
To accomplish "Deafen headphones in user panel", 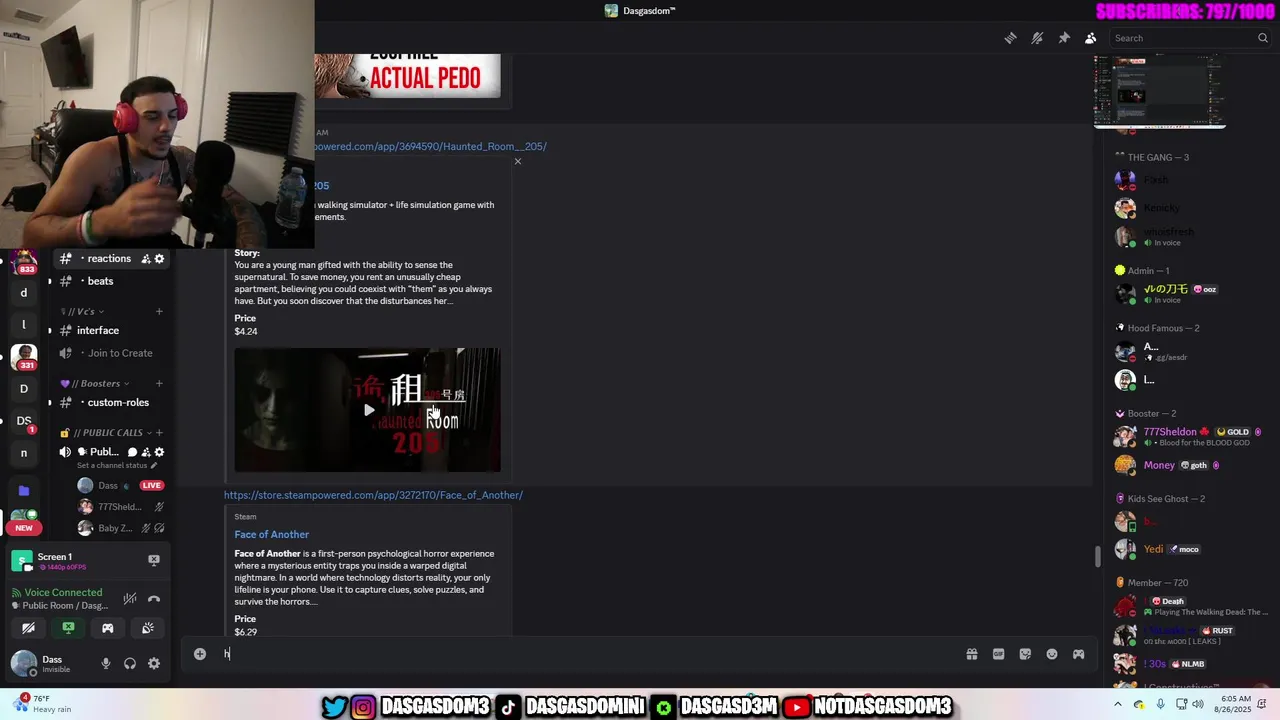I will pyautogui.click(x=130, y=663).
